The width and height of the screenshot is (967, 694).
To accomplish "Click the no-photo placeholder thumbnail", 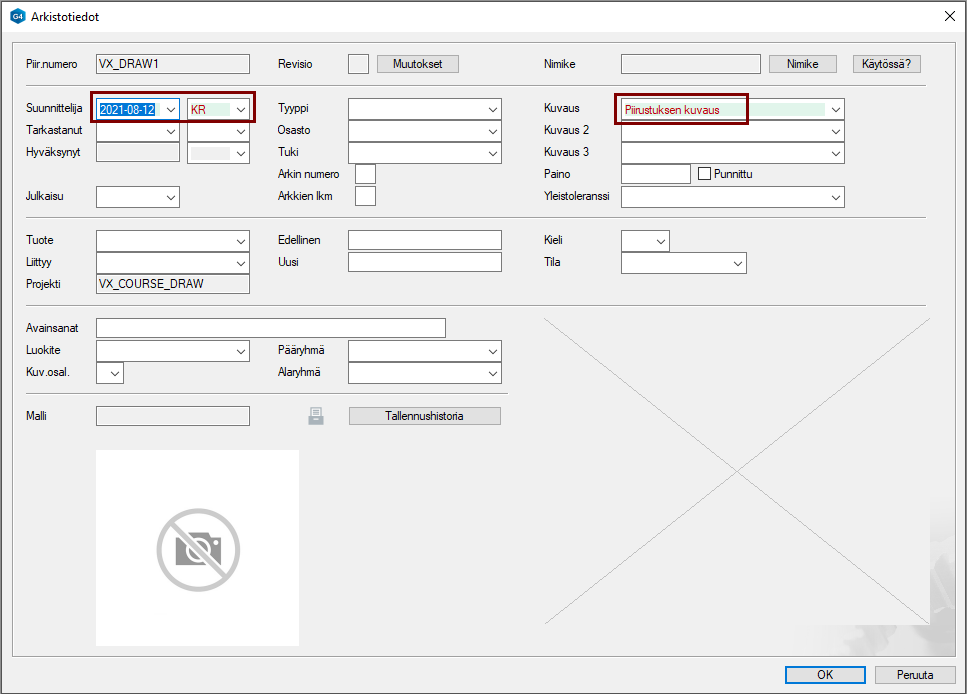I will coord(197,548).
